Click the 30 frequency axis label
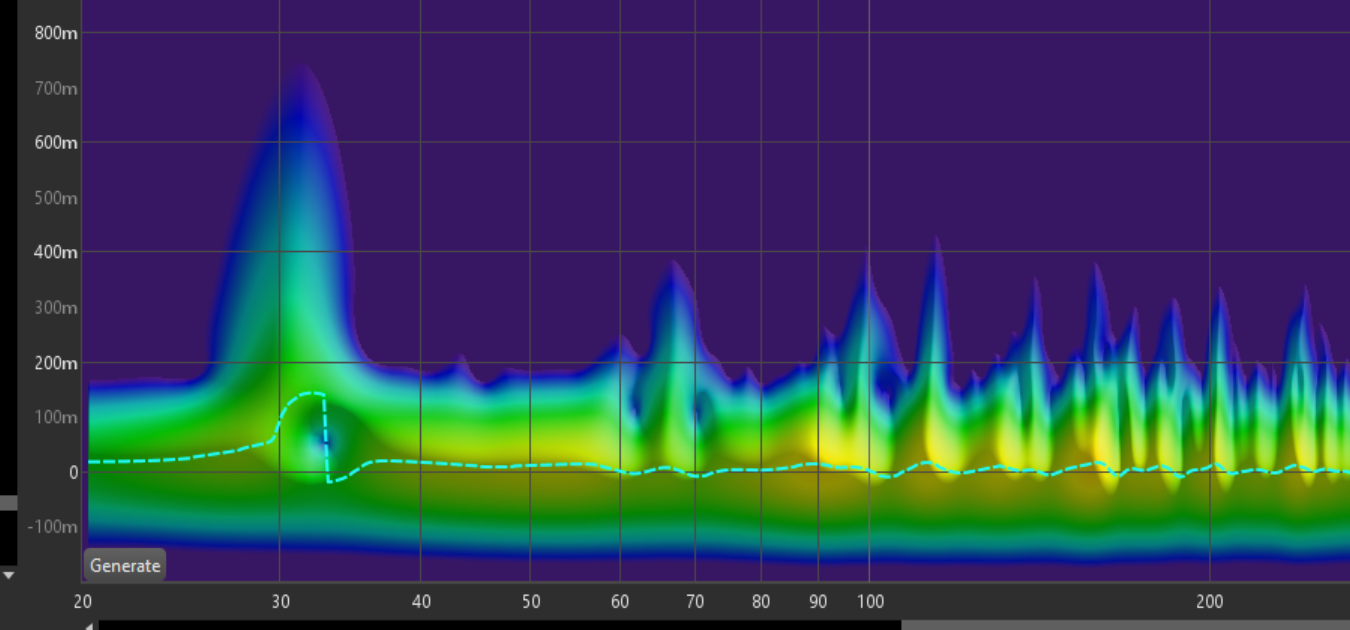This screenshot has width=1350, height=630. [x=280, y=601]
